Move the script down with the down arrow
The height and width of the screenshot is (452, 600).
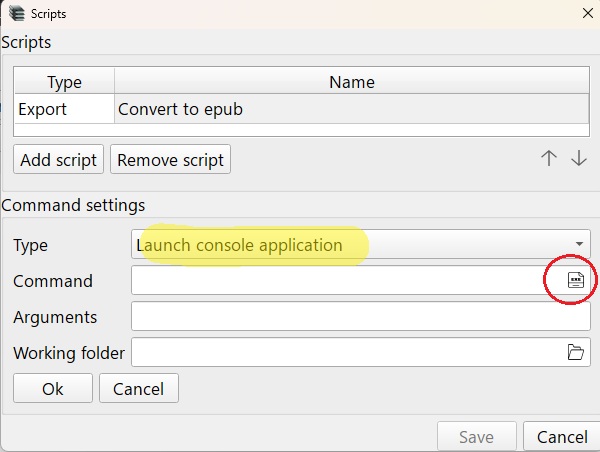[x=579, y=158]
